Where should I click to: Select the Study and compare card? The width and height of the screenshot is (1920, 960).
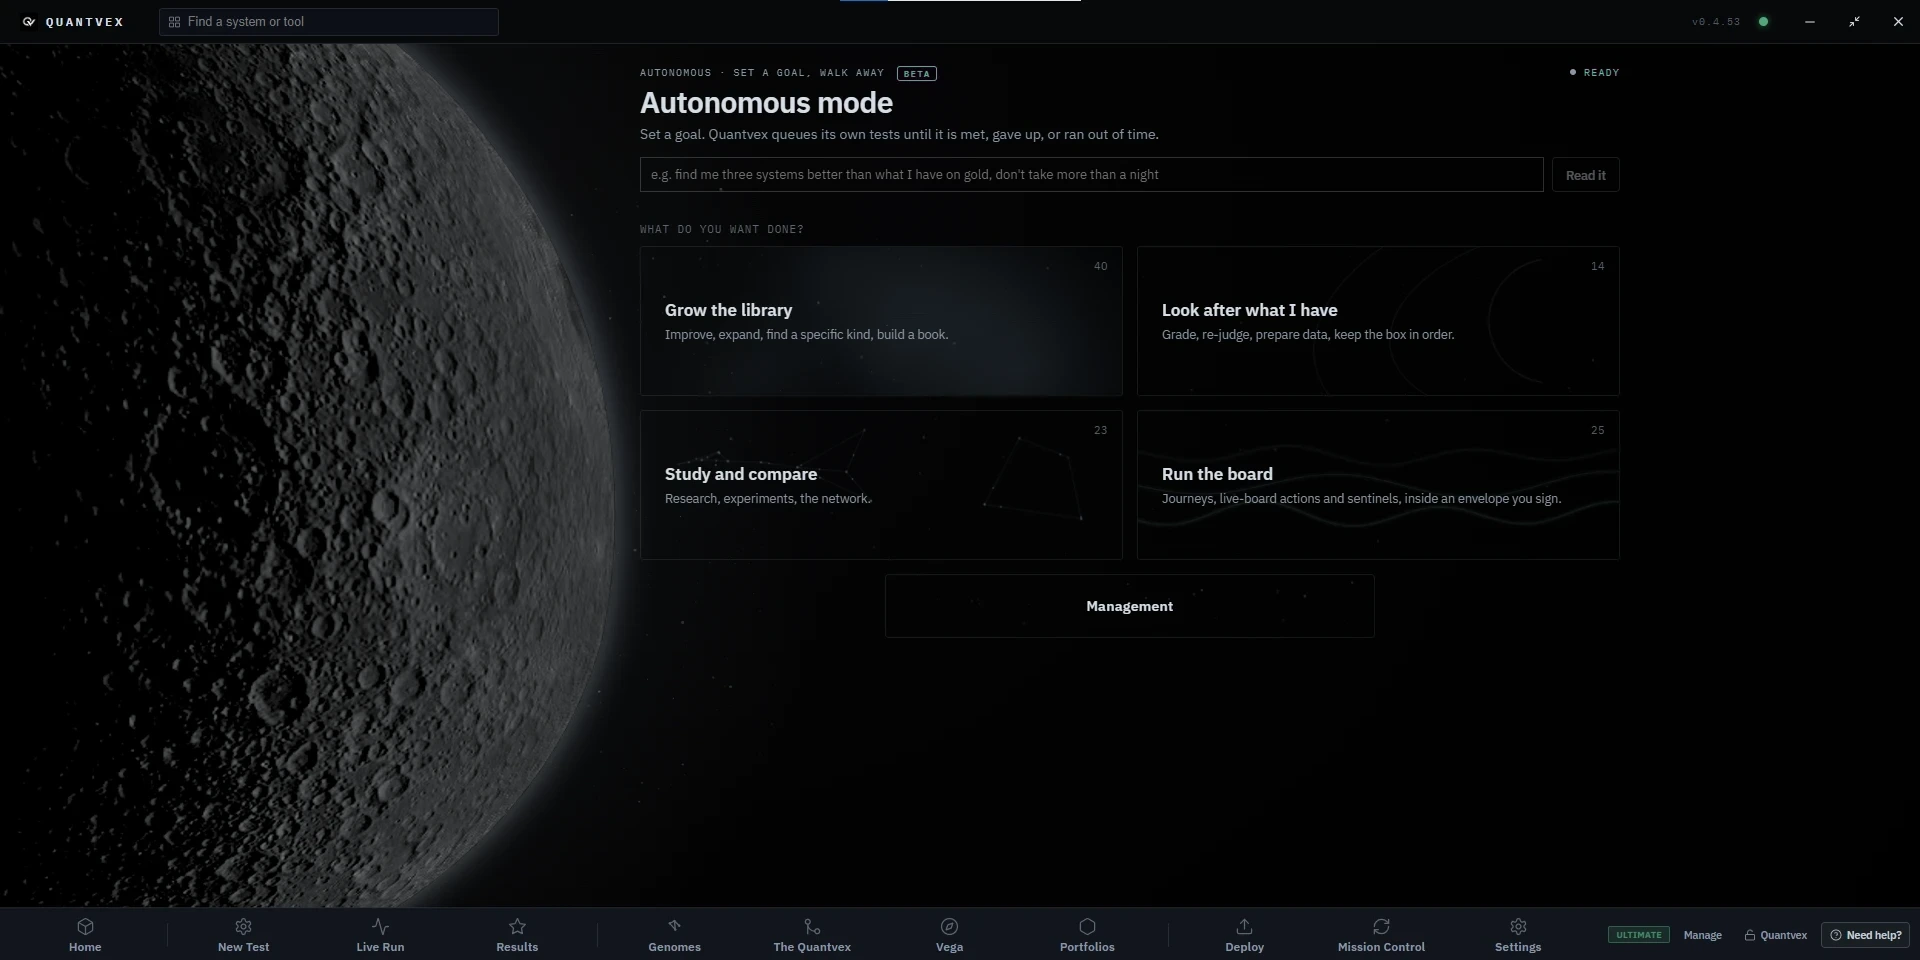pyautogui.click(x=881, y=485)
